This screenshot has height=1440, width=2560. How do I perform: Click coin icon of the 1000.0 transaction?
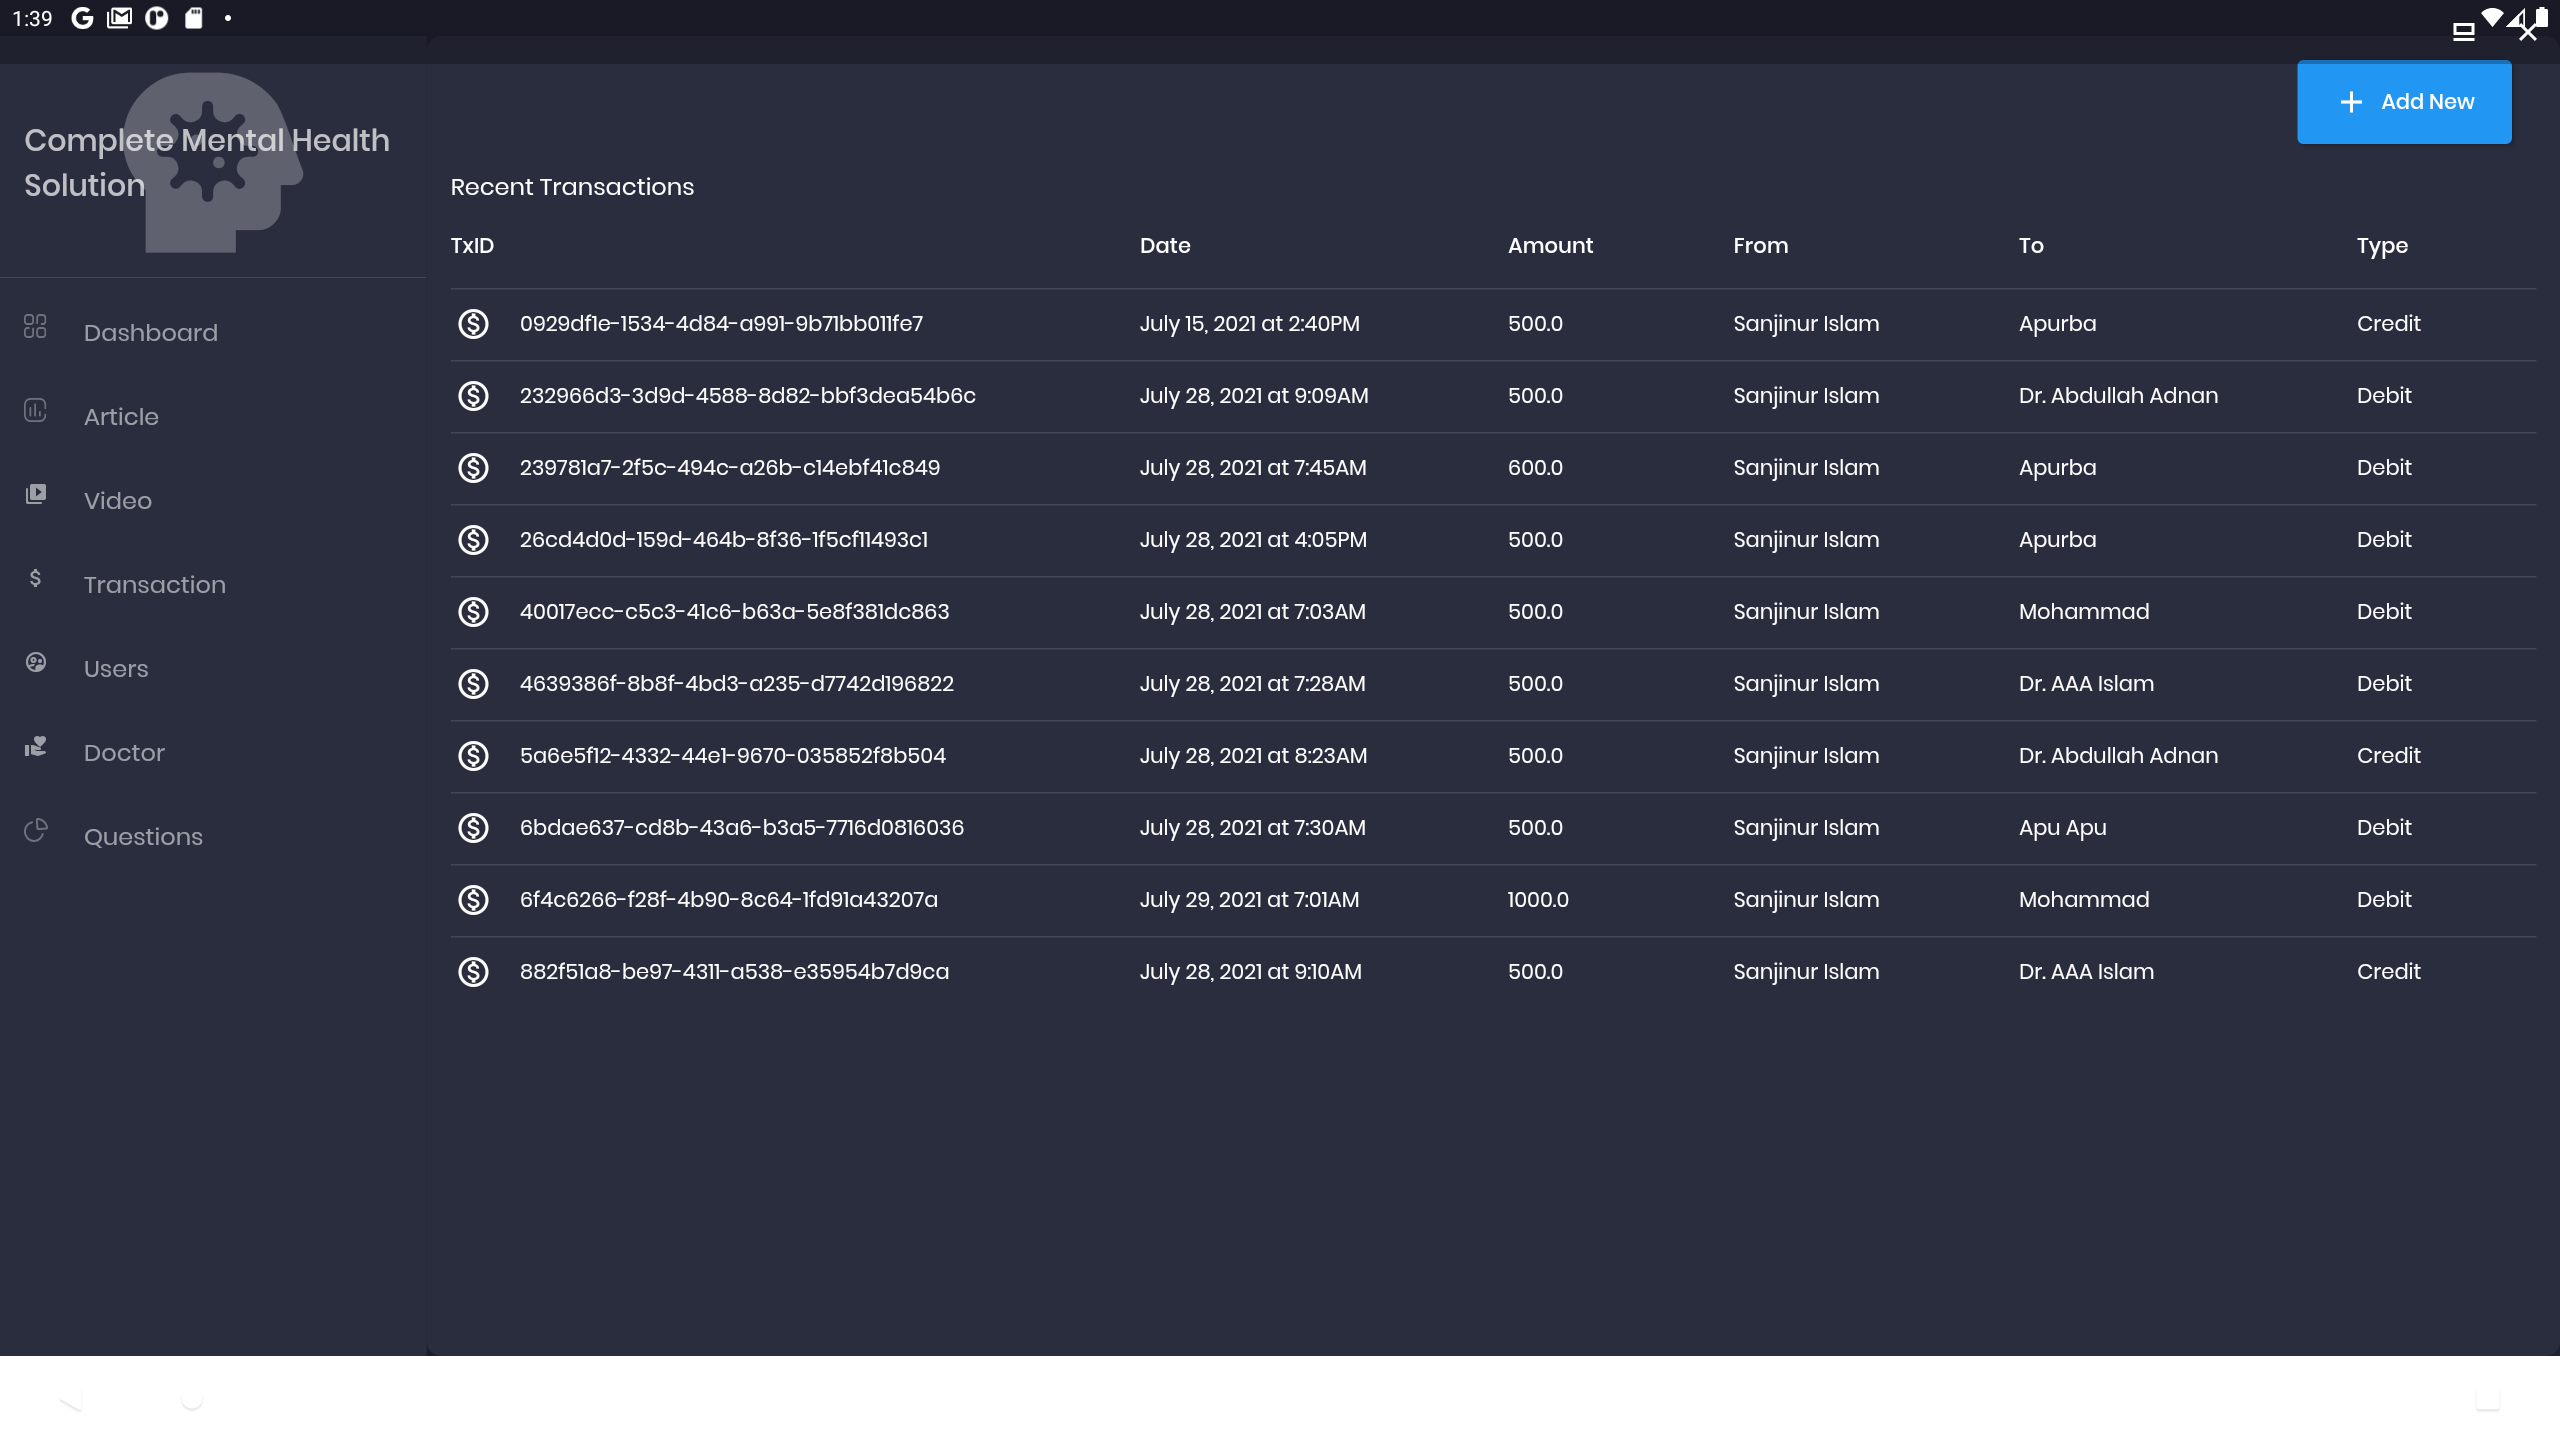pos(473,900)
